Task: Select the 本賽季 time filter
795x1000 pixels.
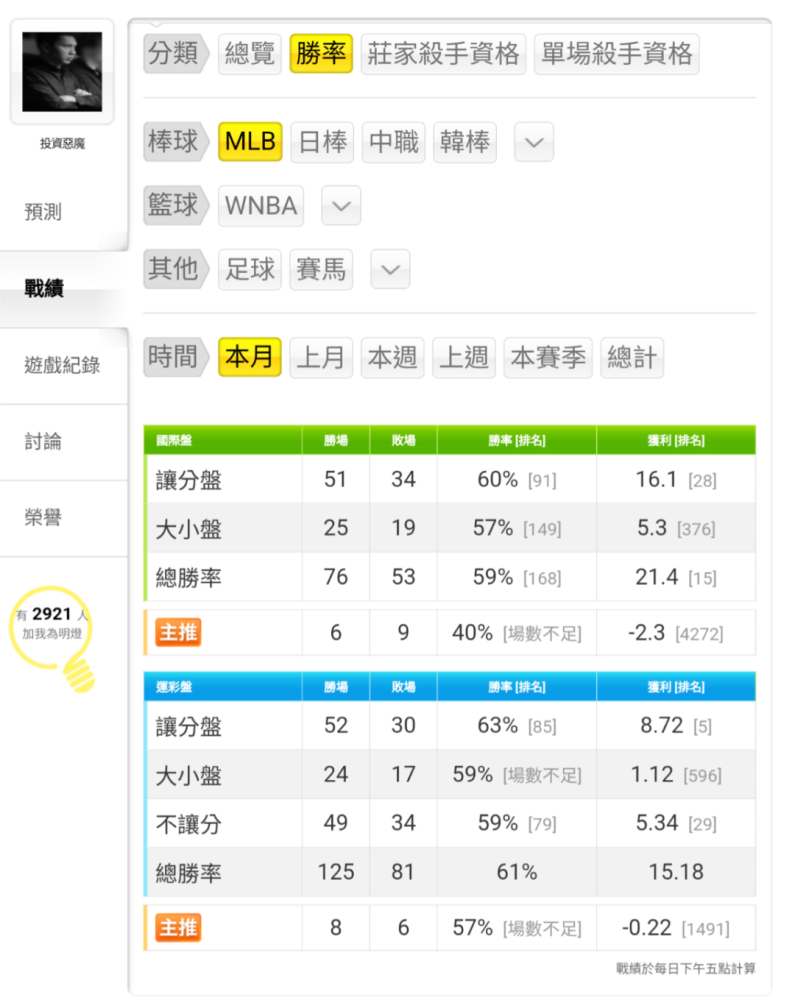Action: 548,357
